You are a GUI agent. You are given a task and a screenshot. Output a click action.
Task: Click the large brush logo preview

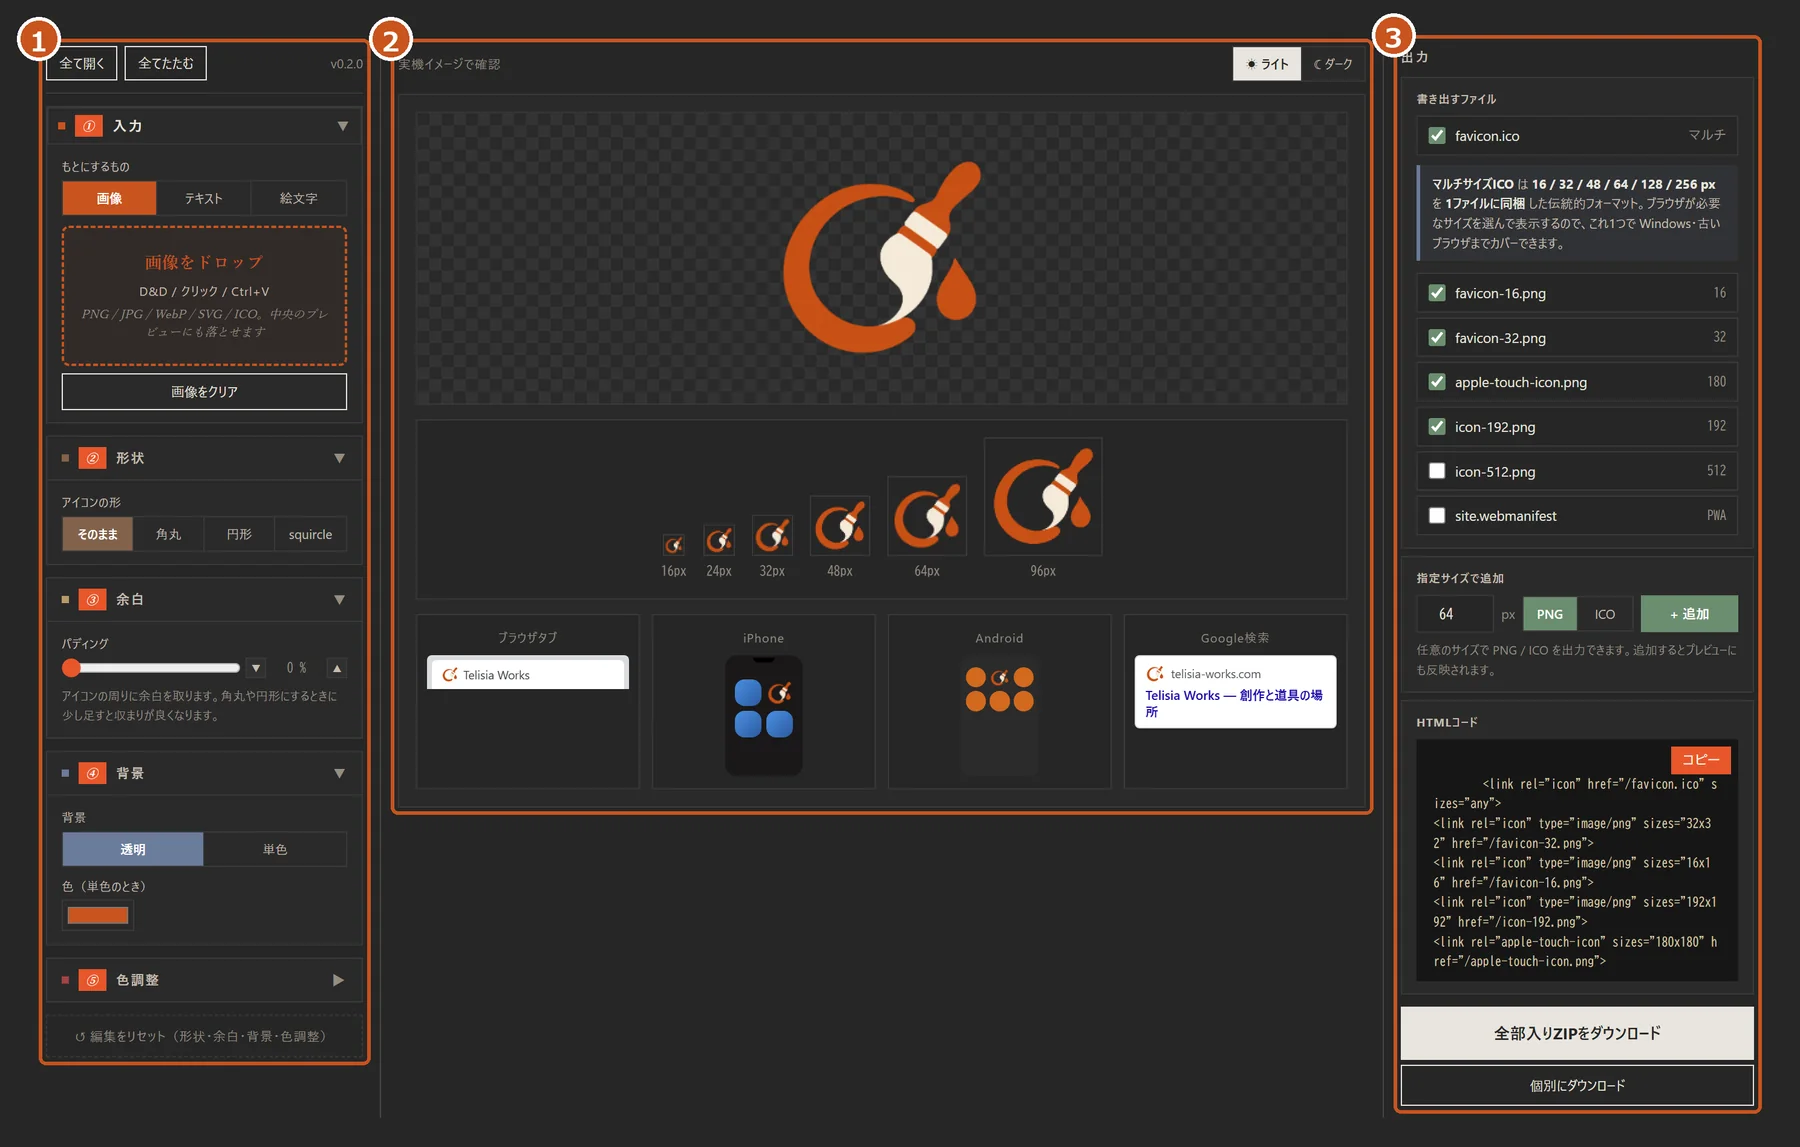click(881, 257)
